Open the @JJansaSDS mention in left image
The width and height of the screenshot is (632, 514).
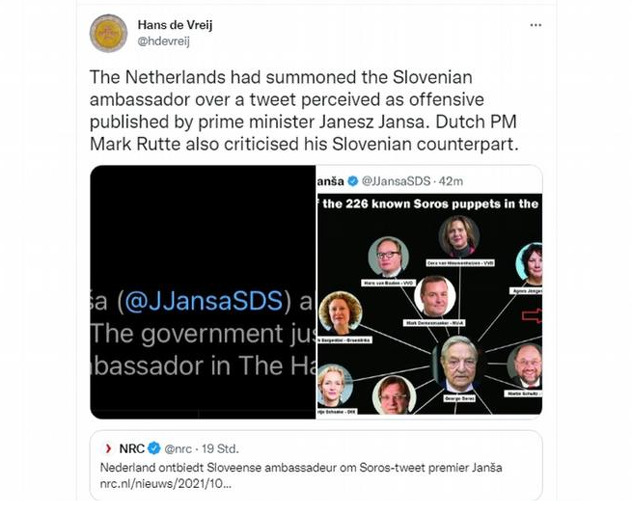tap(204, 301)
